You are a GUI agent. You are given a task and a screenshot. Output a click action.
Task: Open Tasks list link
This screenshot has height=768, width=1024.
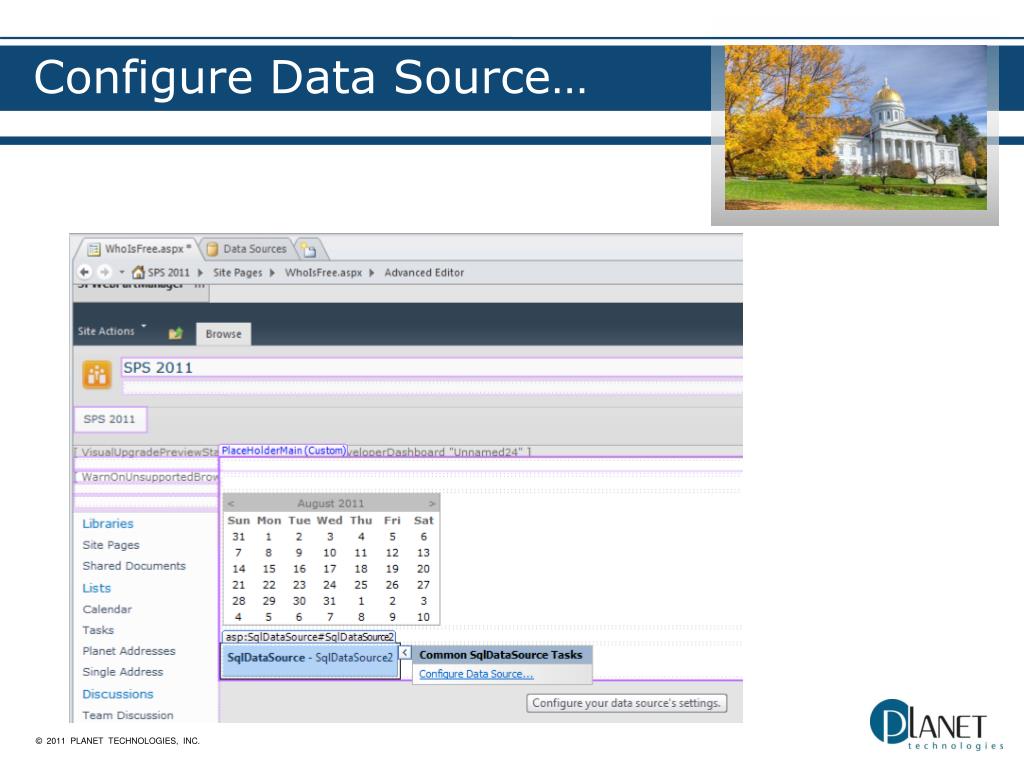click(x=98, y=630)
